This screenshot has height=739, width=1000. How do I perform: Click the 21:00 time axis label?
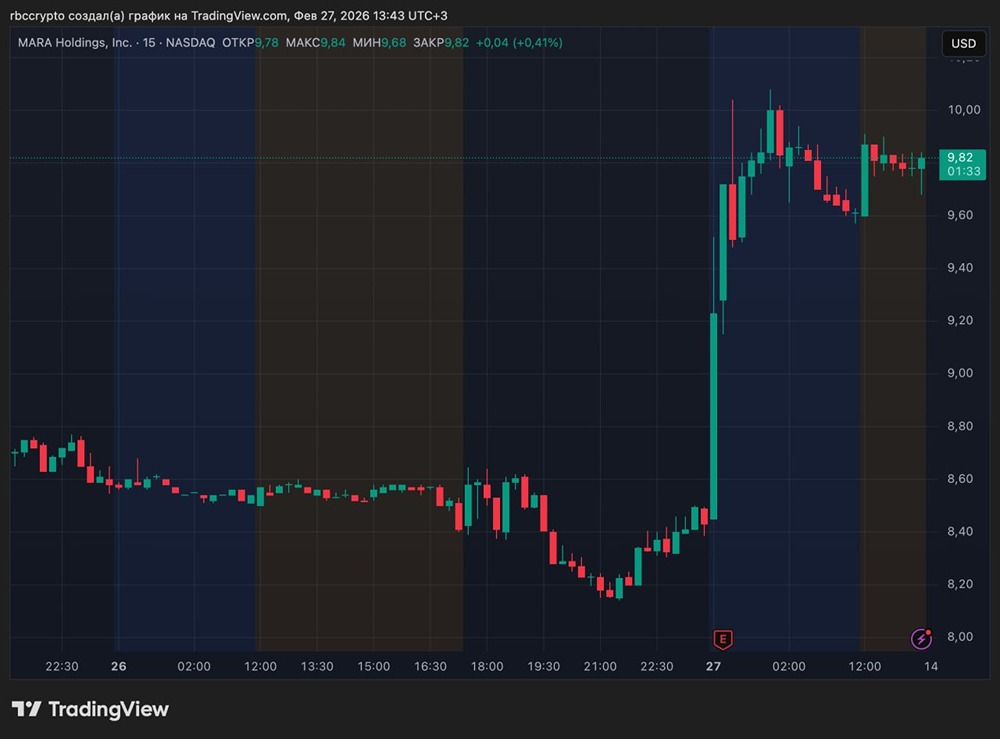click(600, 666)
